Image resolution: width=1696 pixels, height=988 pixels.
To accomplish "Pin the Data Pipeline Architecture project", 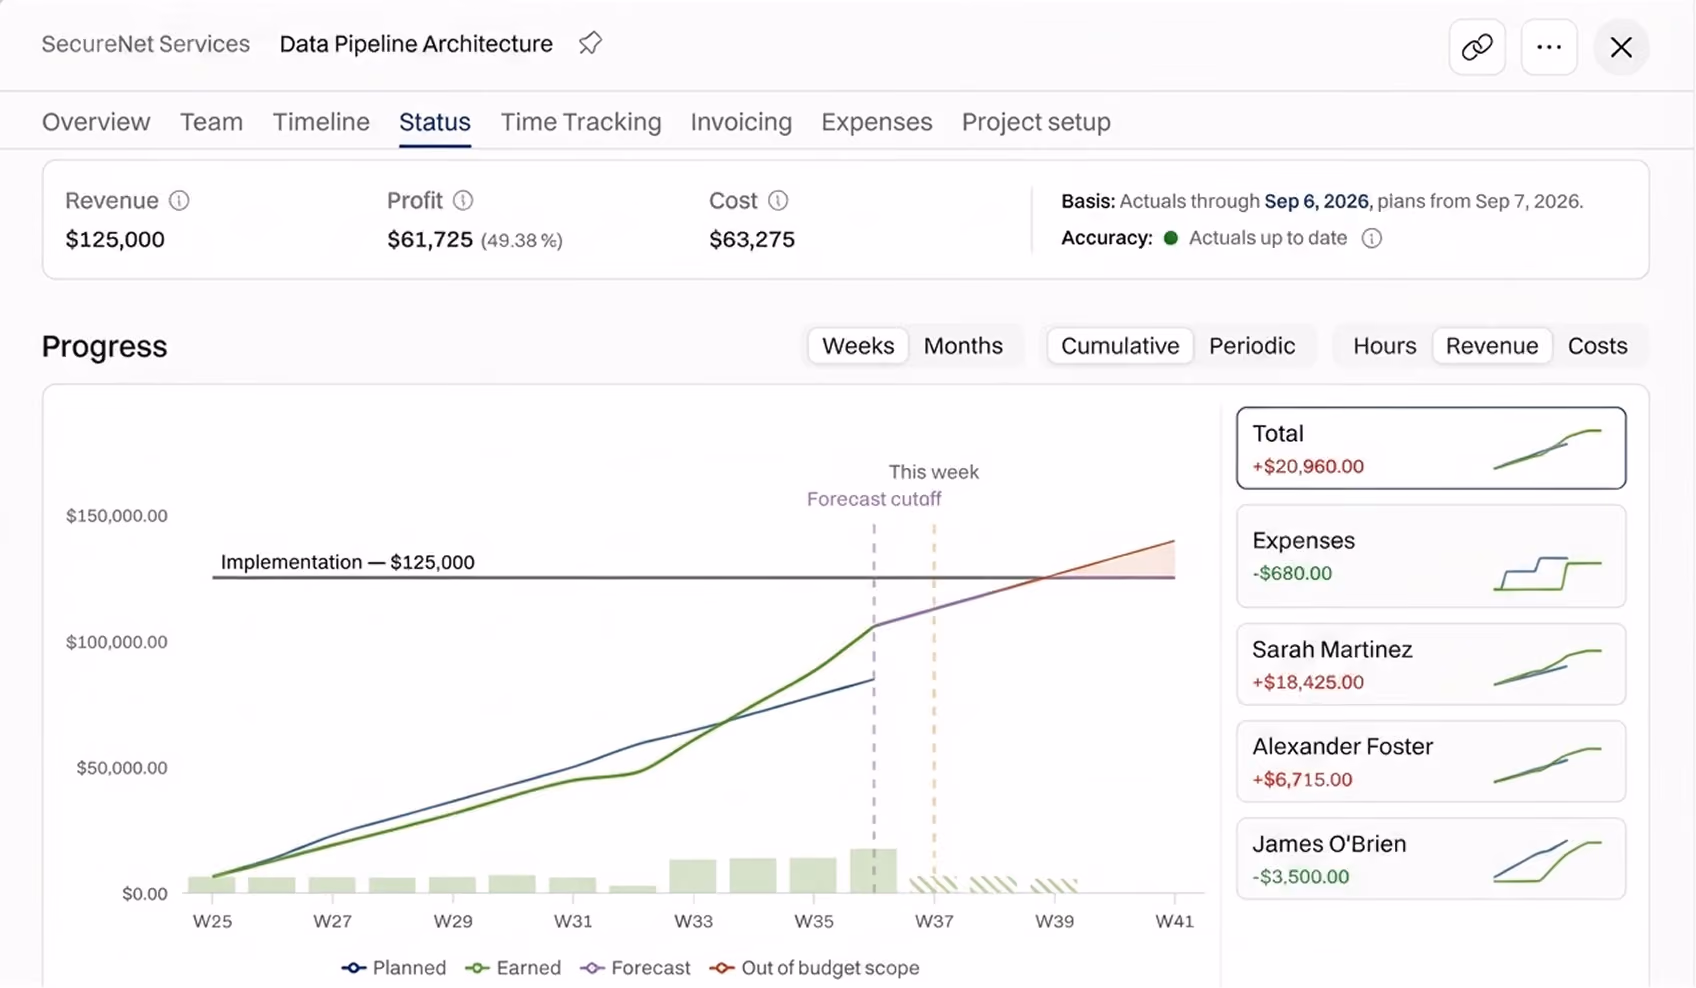I will 590,43.
